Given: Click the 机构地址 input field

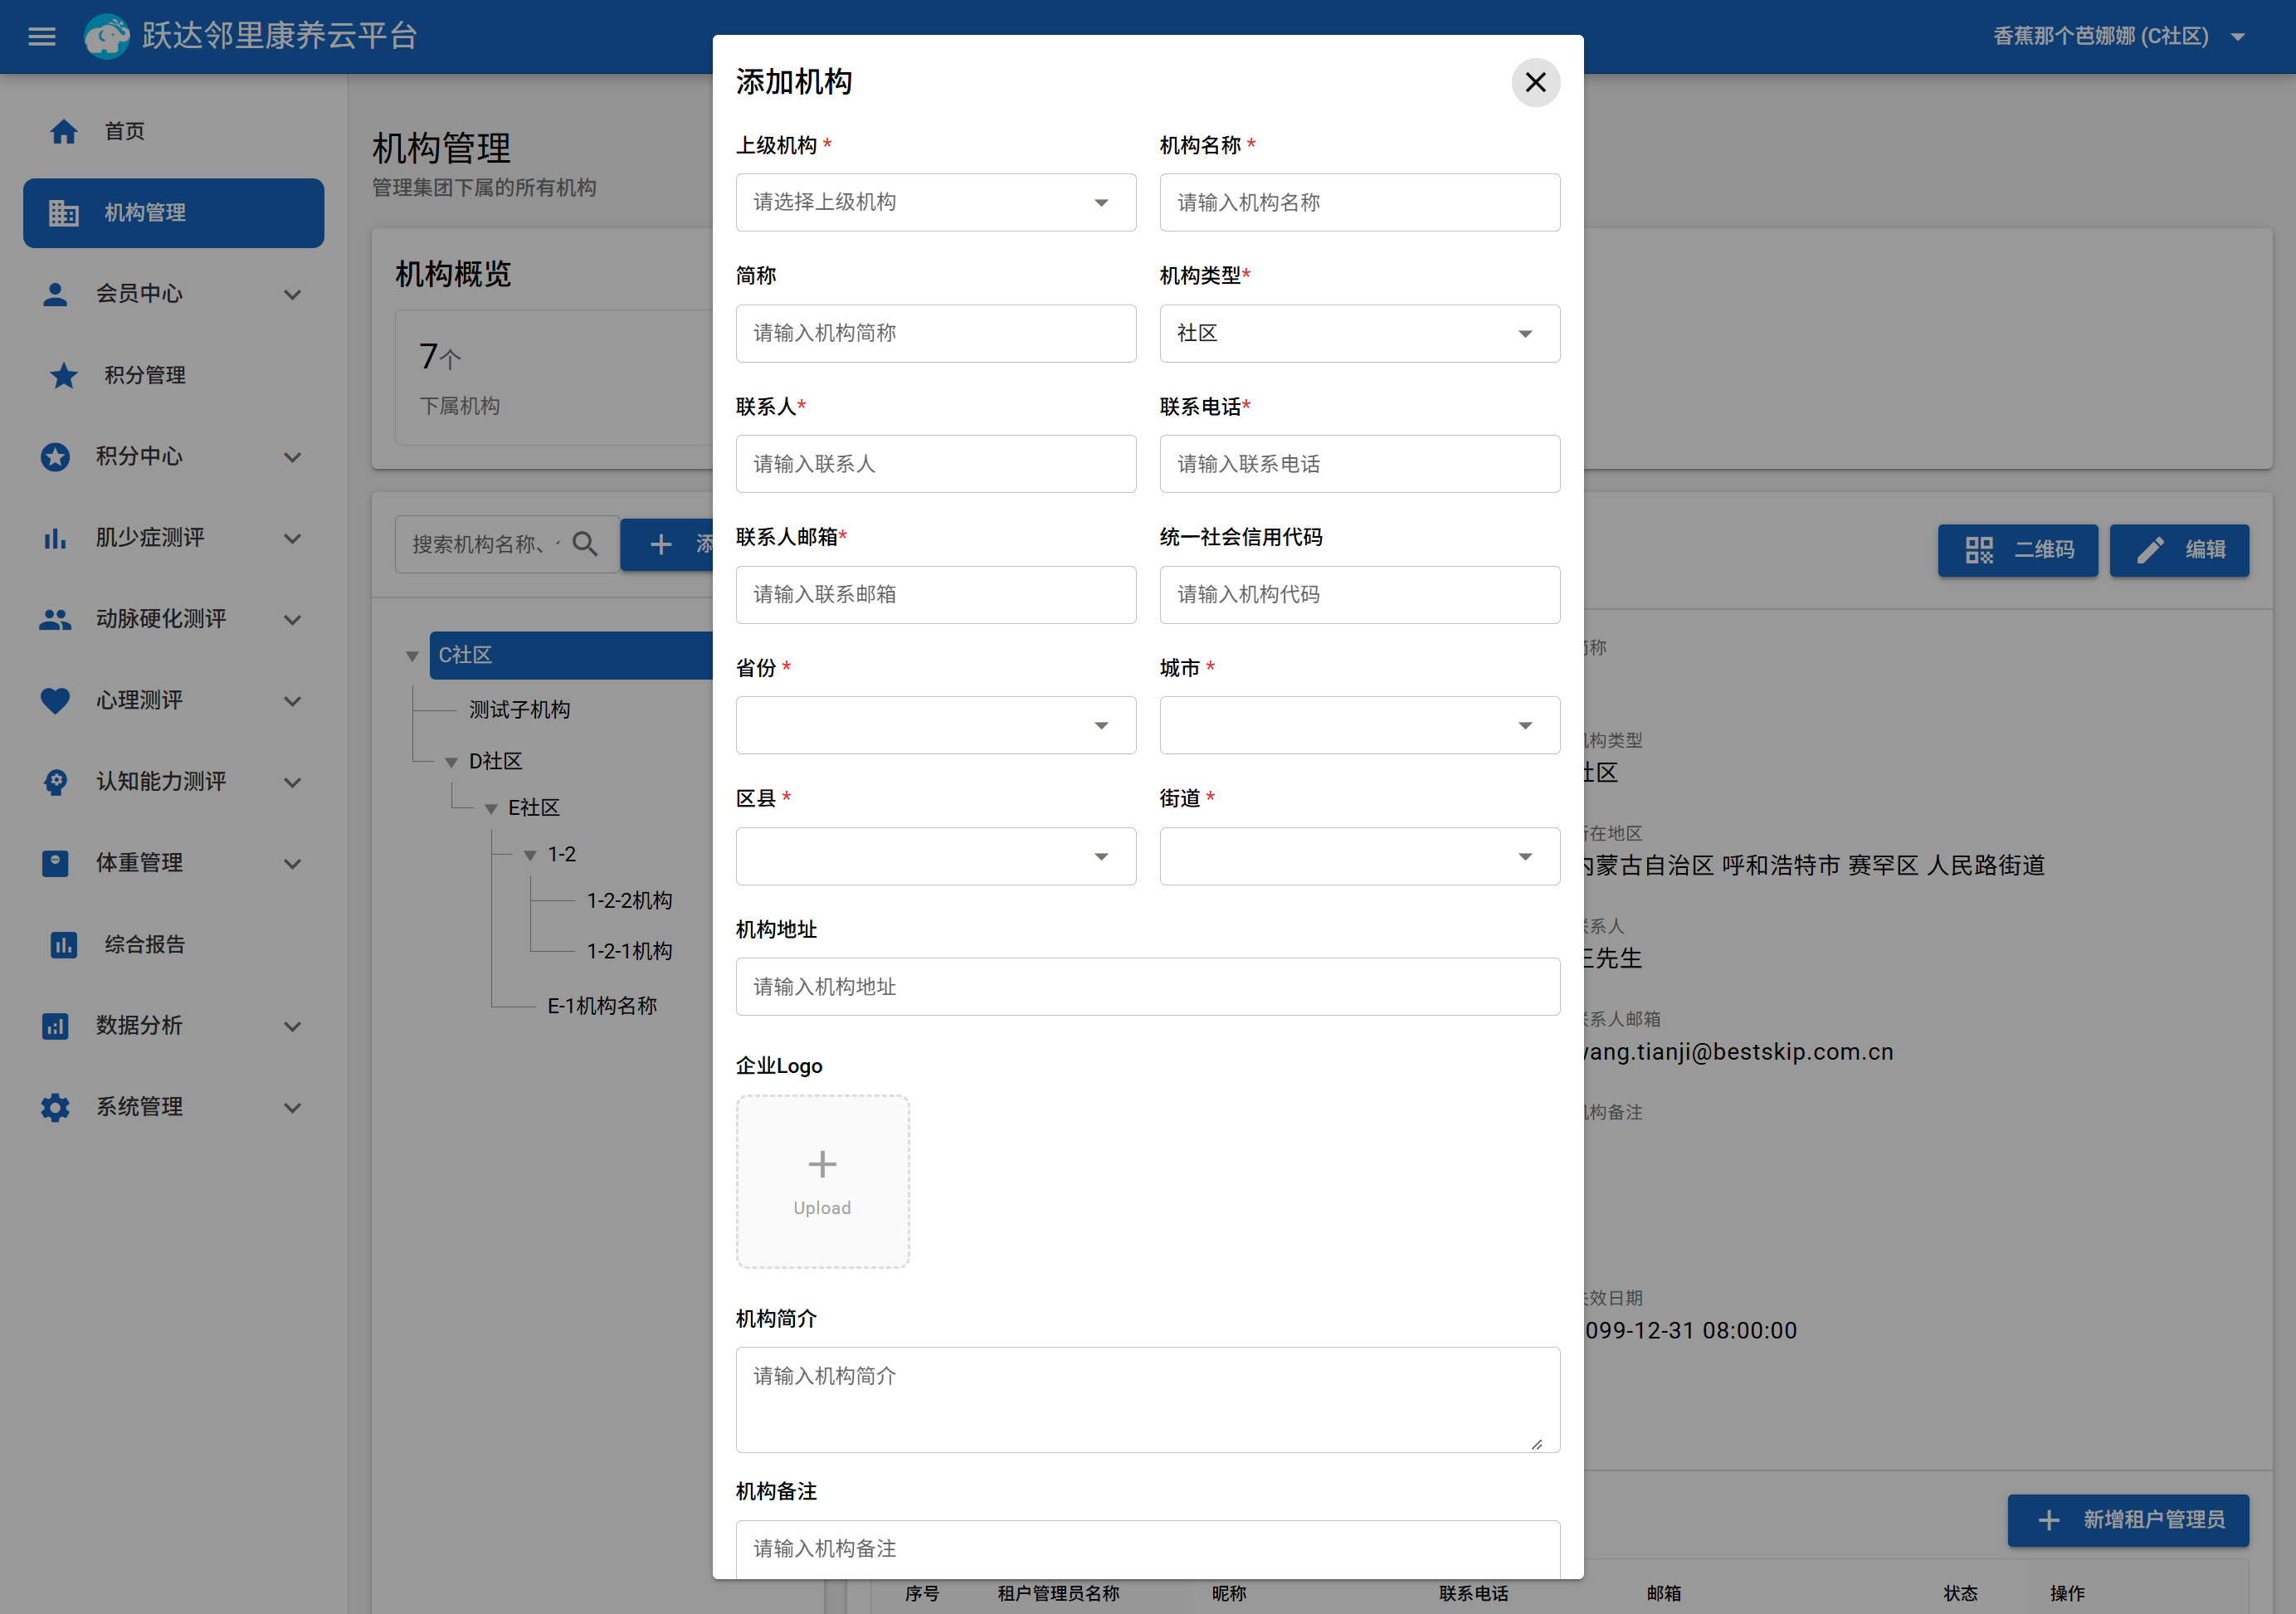Looking at the screenshot, I should [1147, 987].
